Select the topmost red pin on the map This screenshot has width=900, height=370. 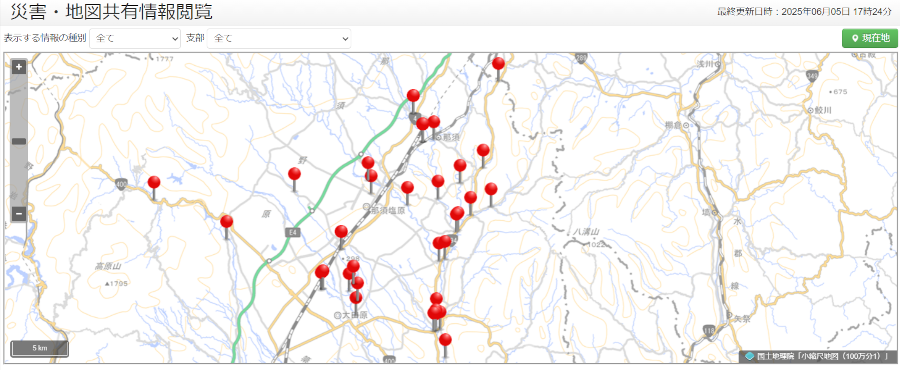point(498,64)
